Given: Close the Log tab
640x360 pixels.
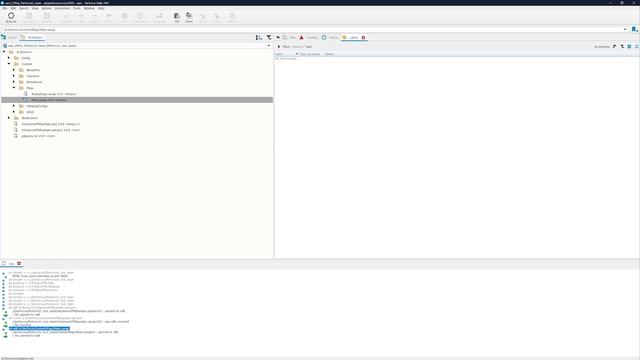Looking at the screenshot, I should [x=19, y=264].
